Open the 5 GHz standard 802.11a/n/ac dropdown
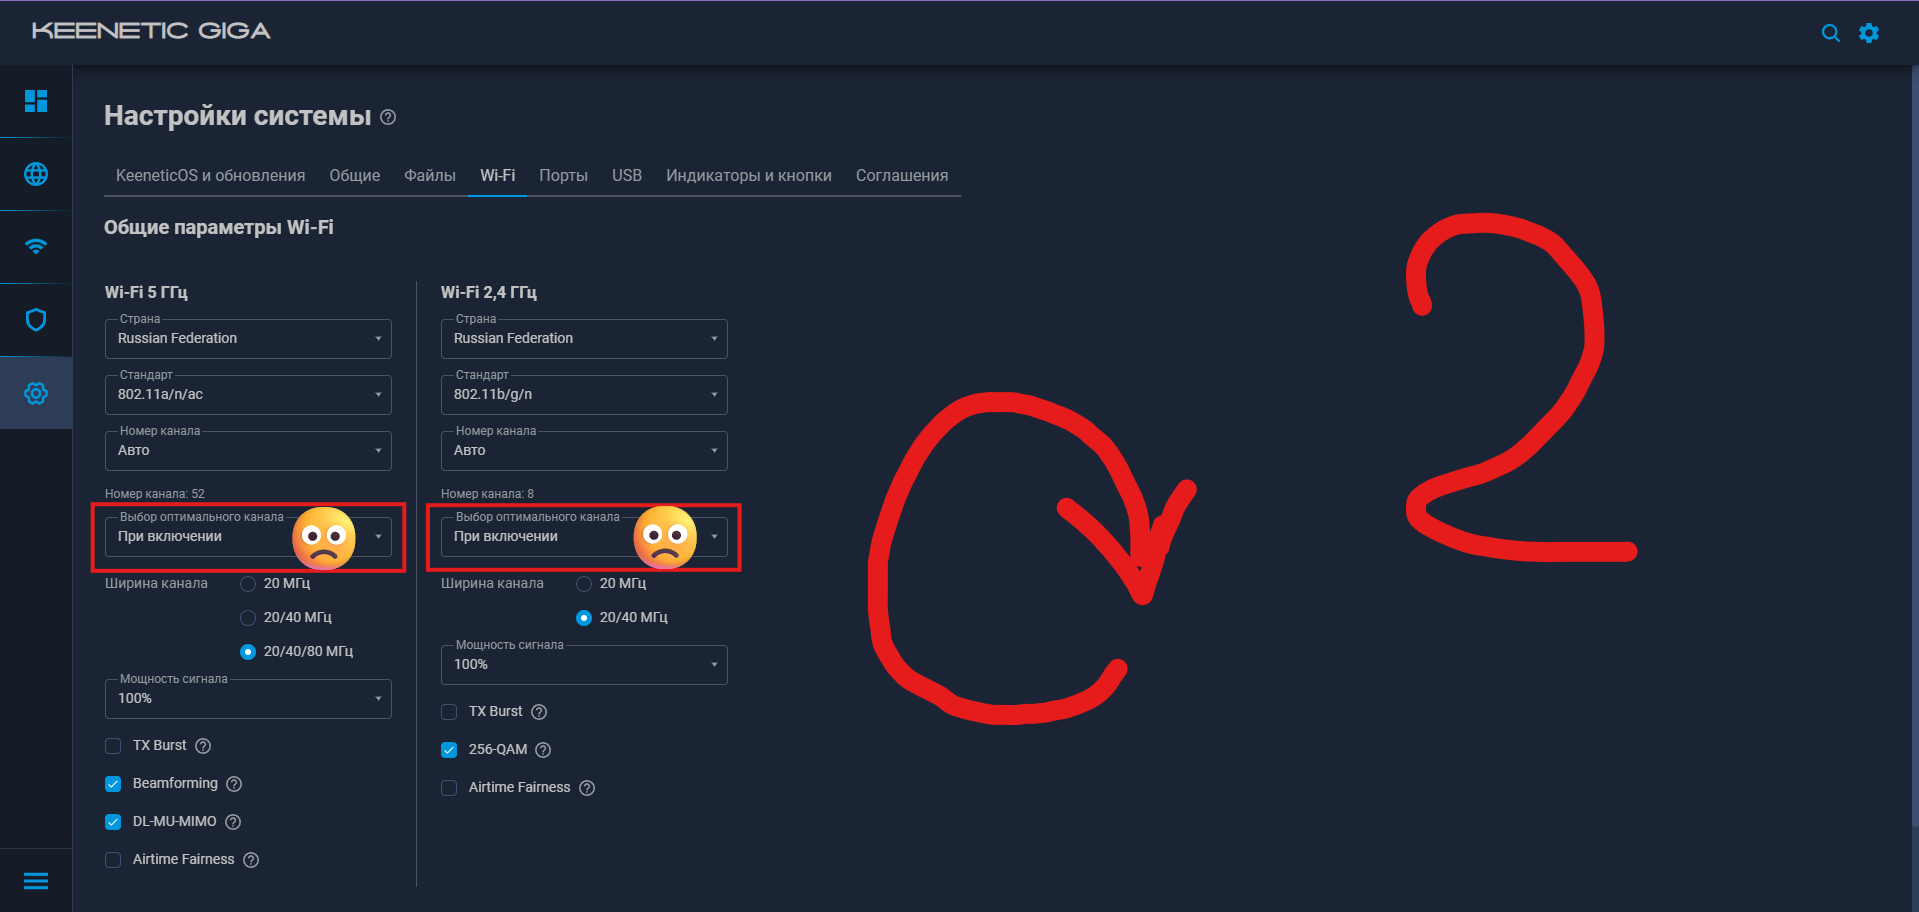Viewport: 1919px width, 912px height. (248, 395)
